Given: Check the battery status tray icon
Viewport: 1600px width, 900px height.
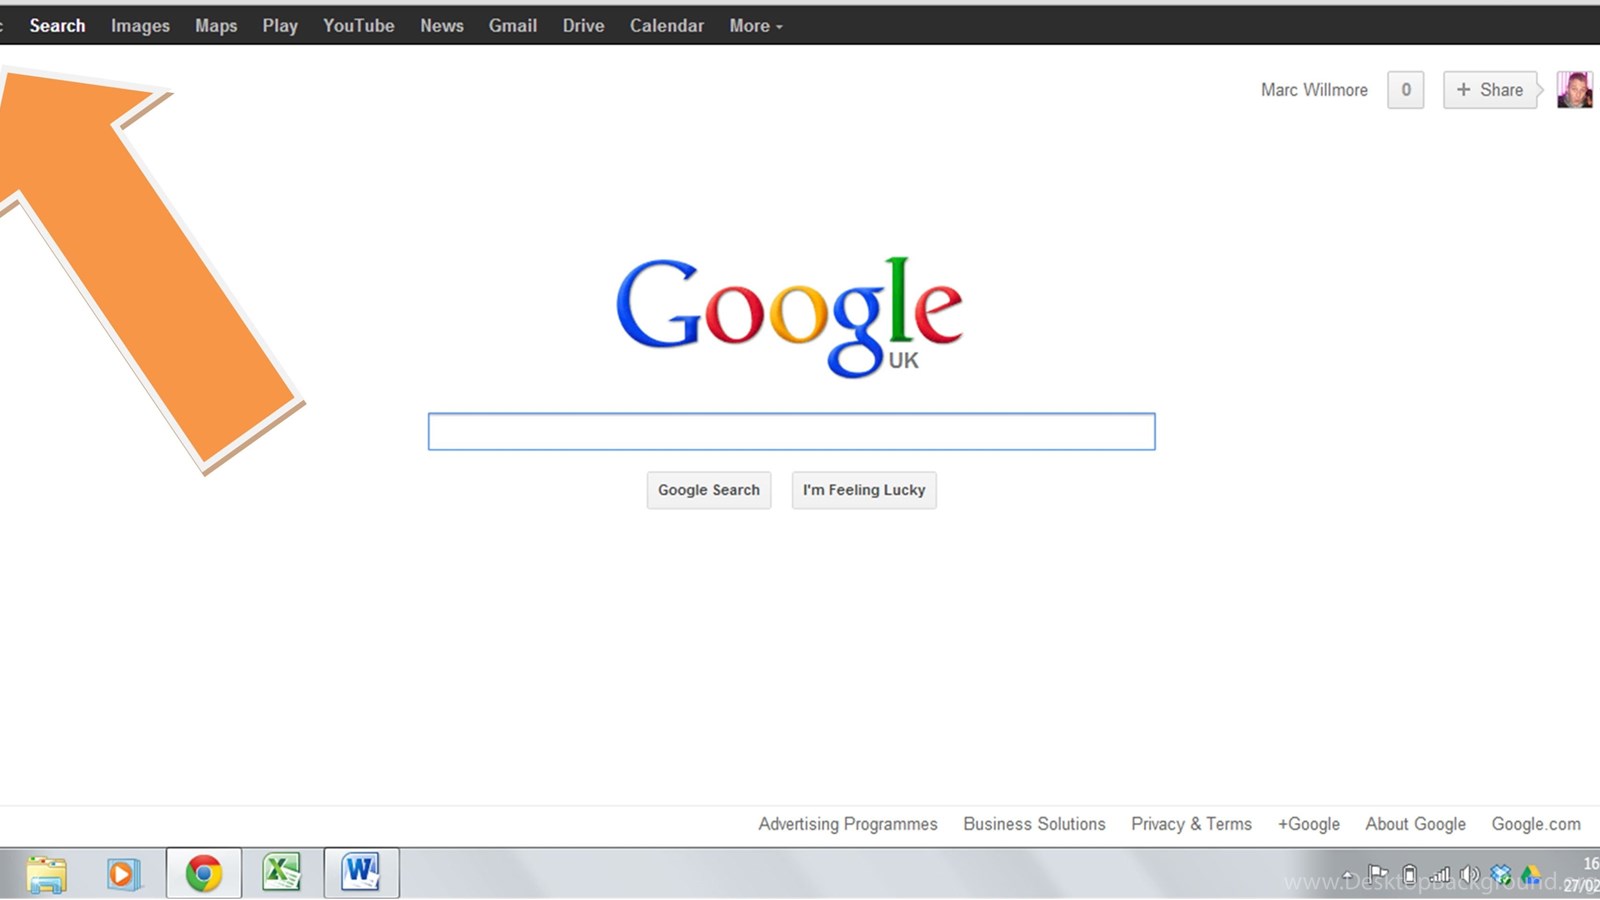Looking at the screenshot, I should pyautogui.click(x=1409, y=875).
